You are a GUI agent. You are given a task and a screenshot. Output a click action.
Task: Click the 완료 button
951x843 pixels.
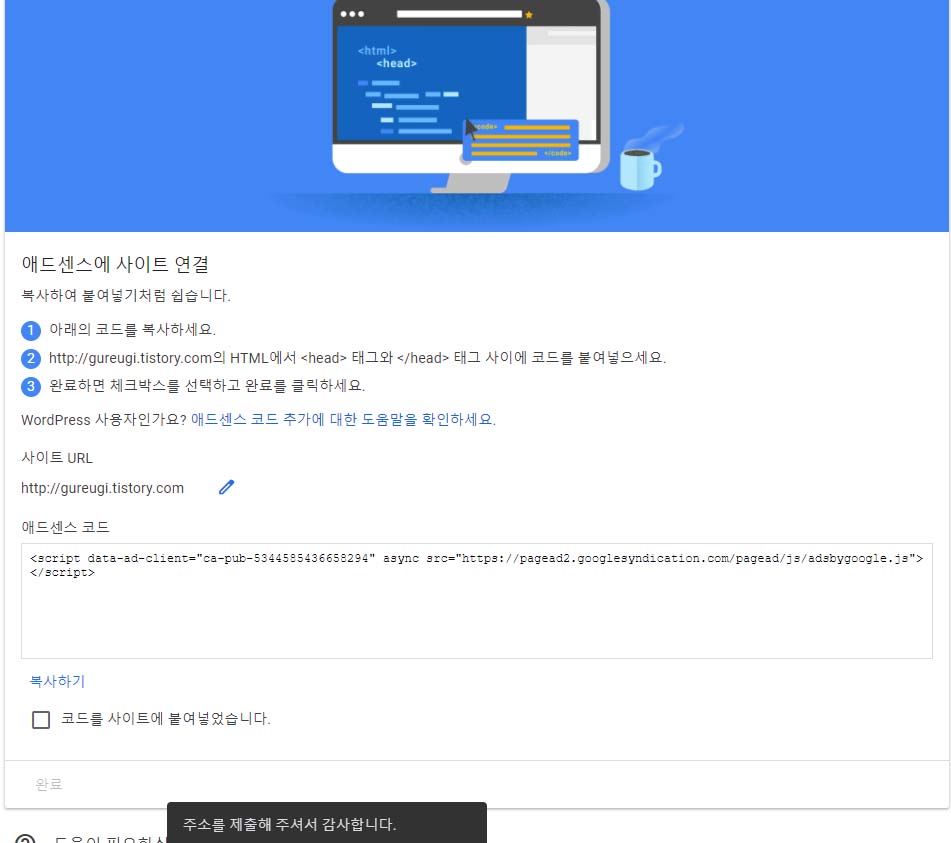(x=49, y=784)
